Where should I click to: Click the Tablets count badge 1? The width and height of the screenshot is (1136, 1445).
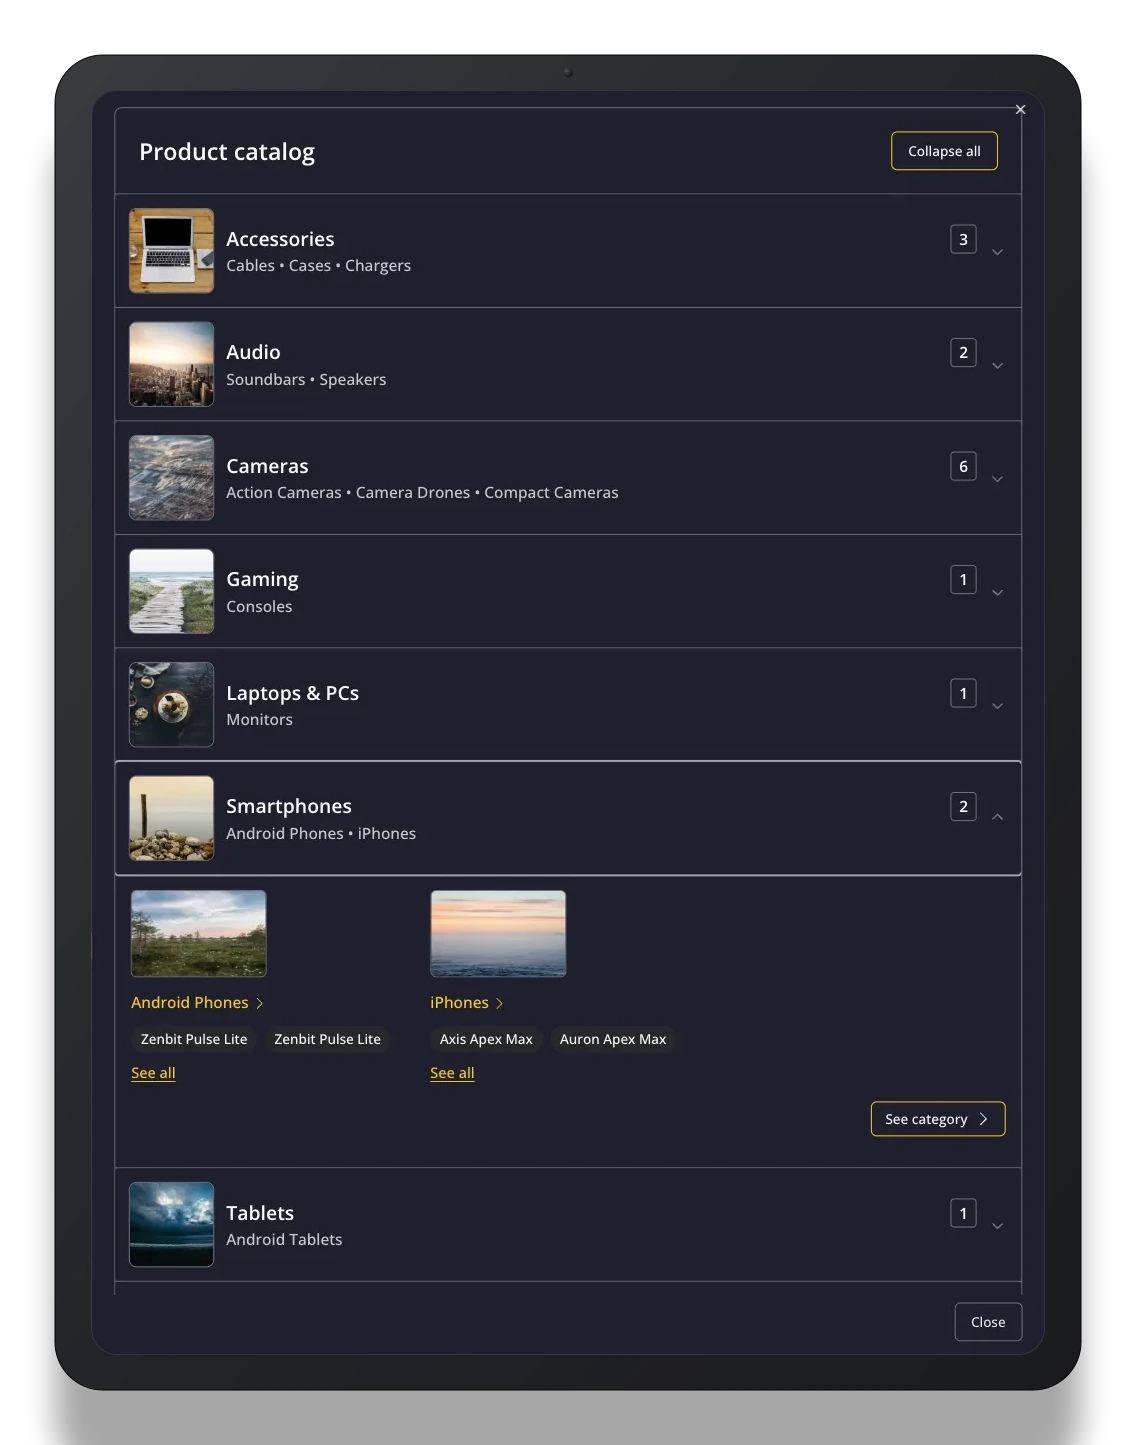963,1213
